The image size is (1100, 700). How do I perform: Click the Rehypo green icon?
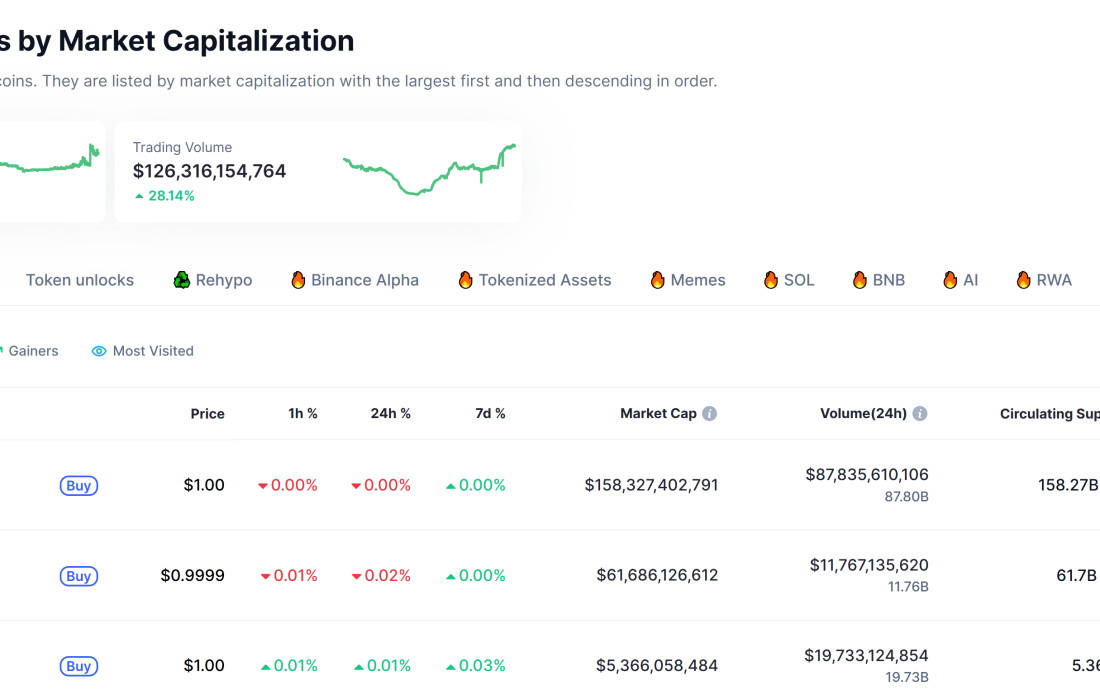pyautogui.click(x=182, y=280)
